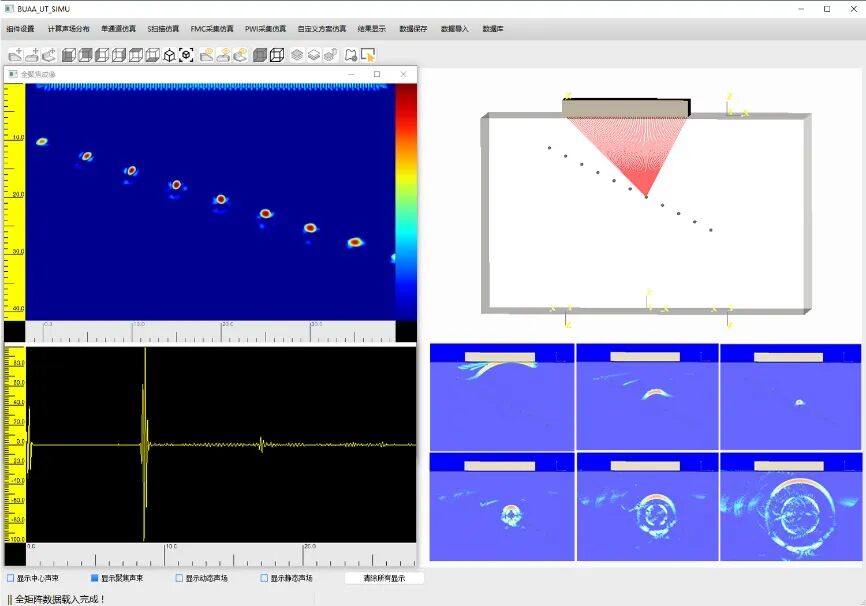This screenshot has width=866, height=606.
Task: Click the 清除所有显示 button
Action: pyautogui.click(x=384, y=578)
